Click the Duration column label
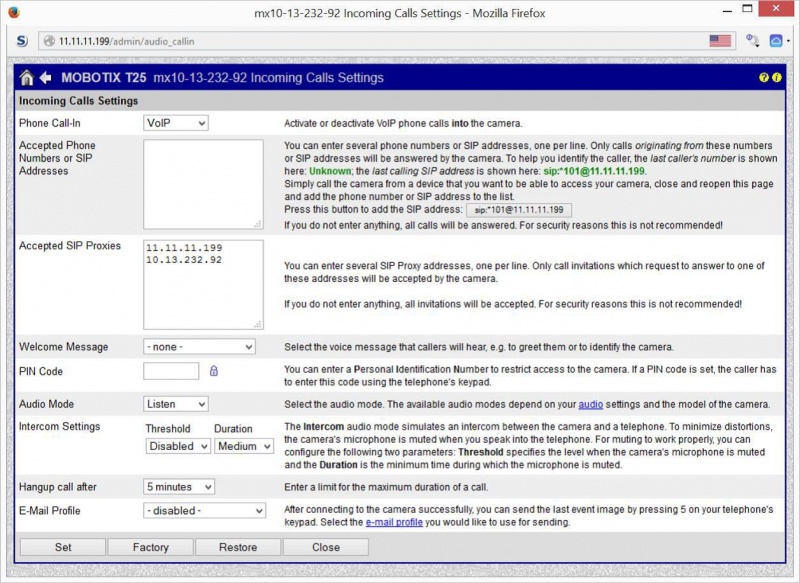The image size is (800, 583). click(233, 429)
